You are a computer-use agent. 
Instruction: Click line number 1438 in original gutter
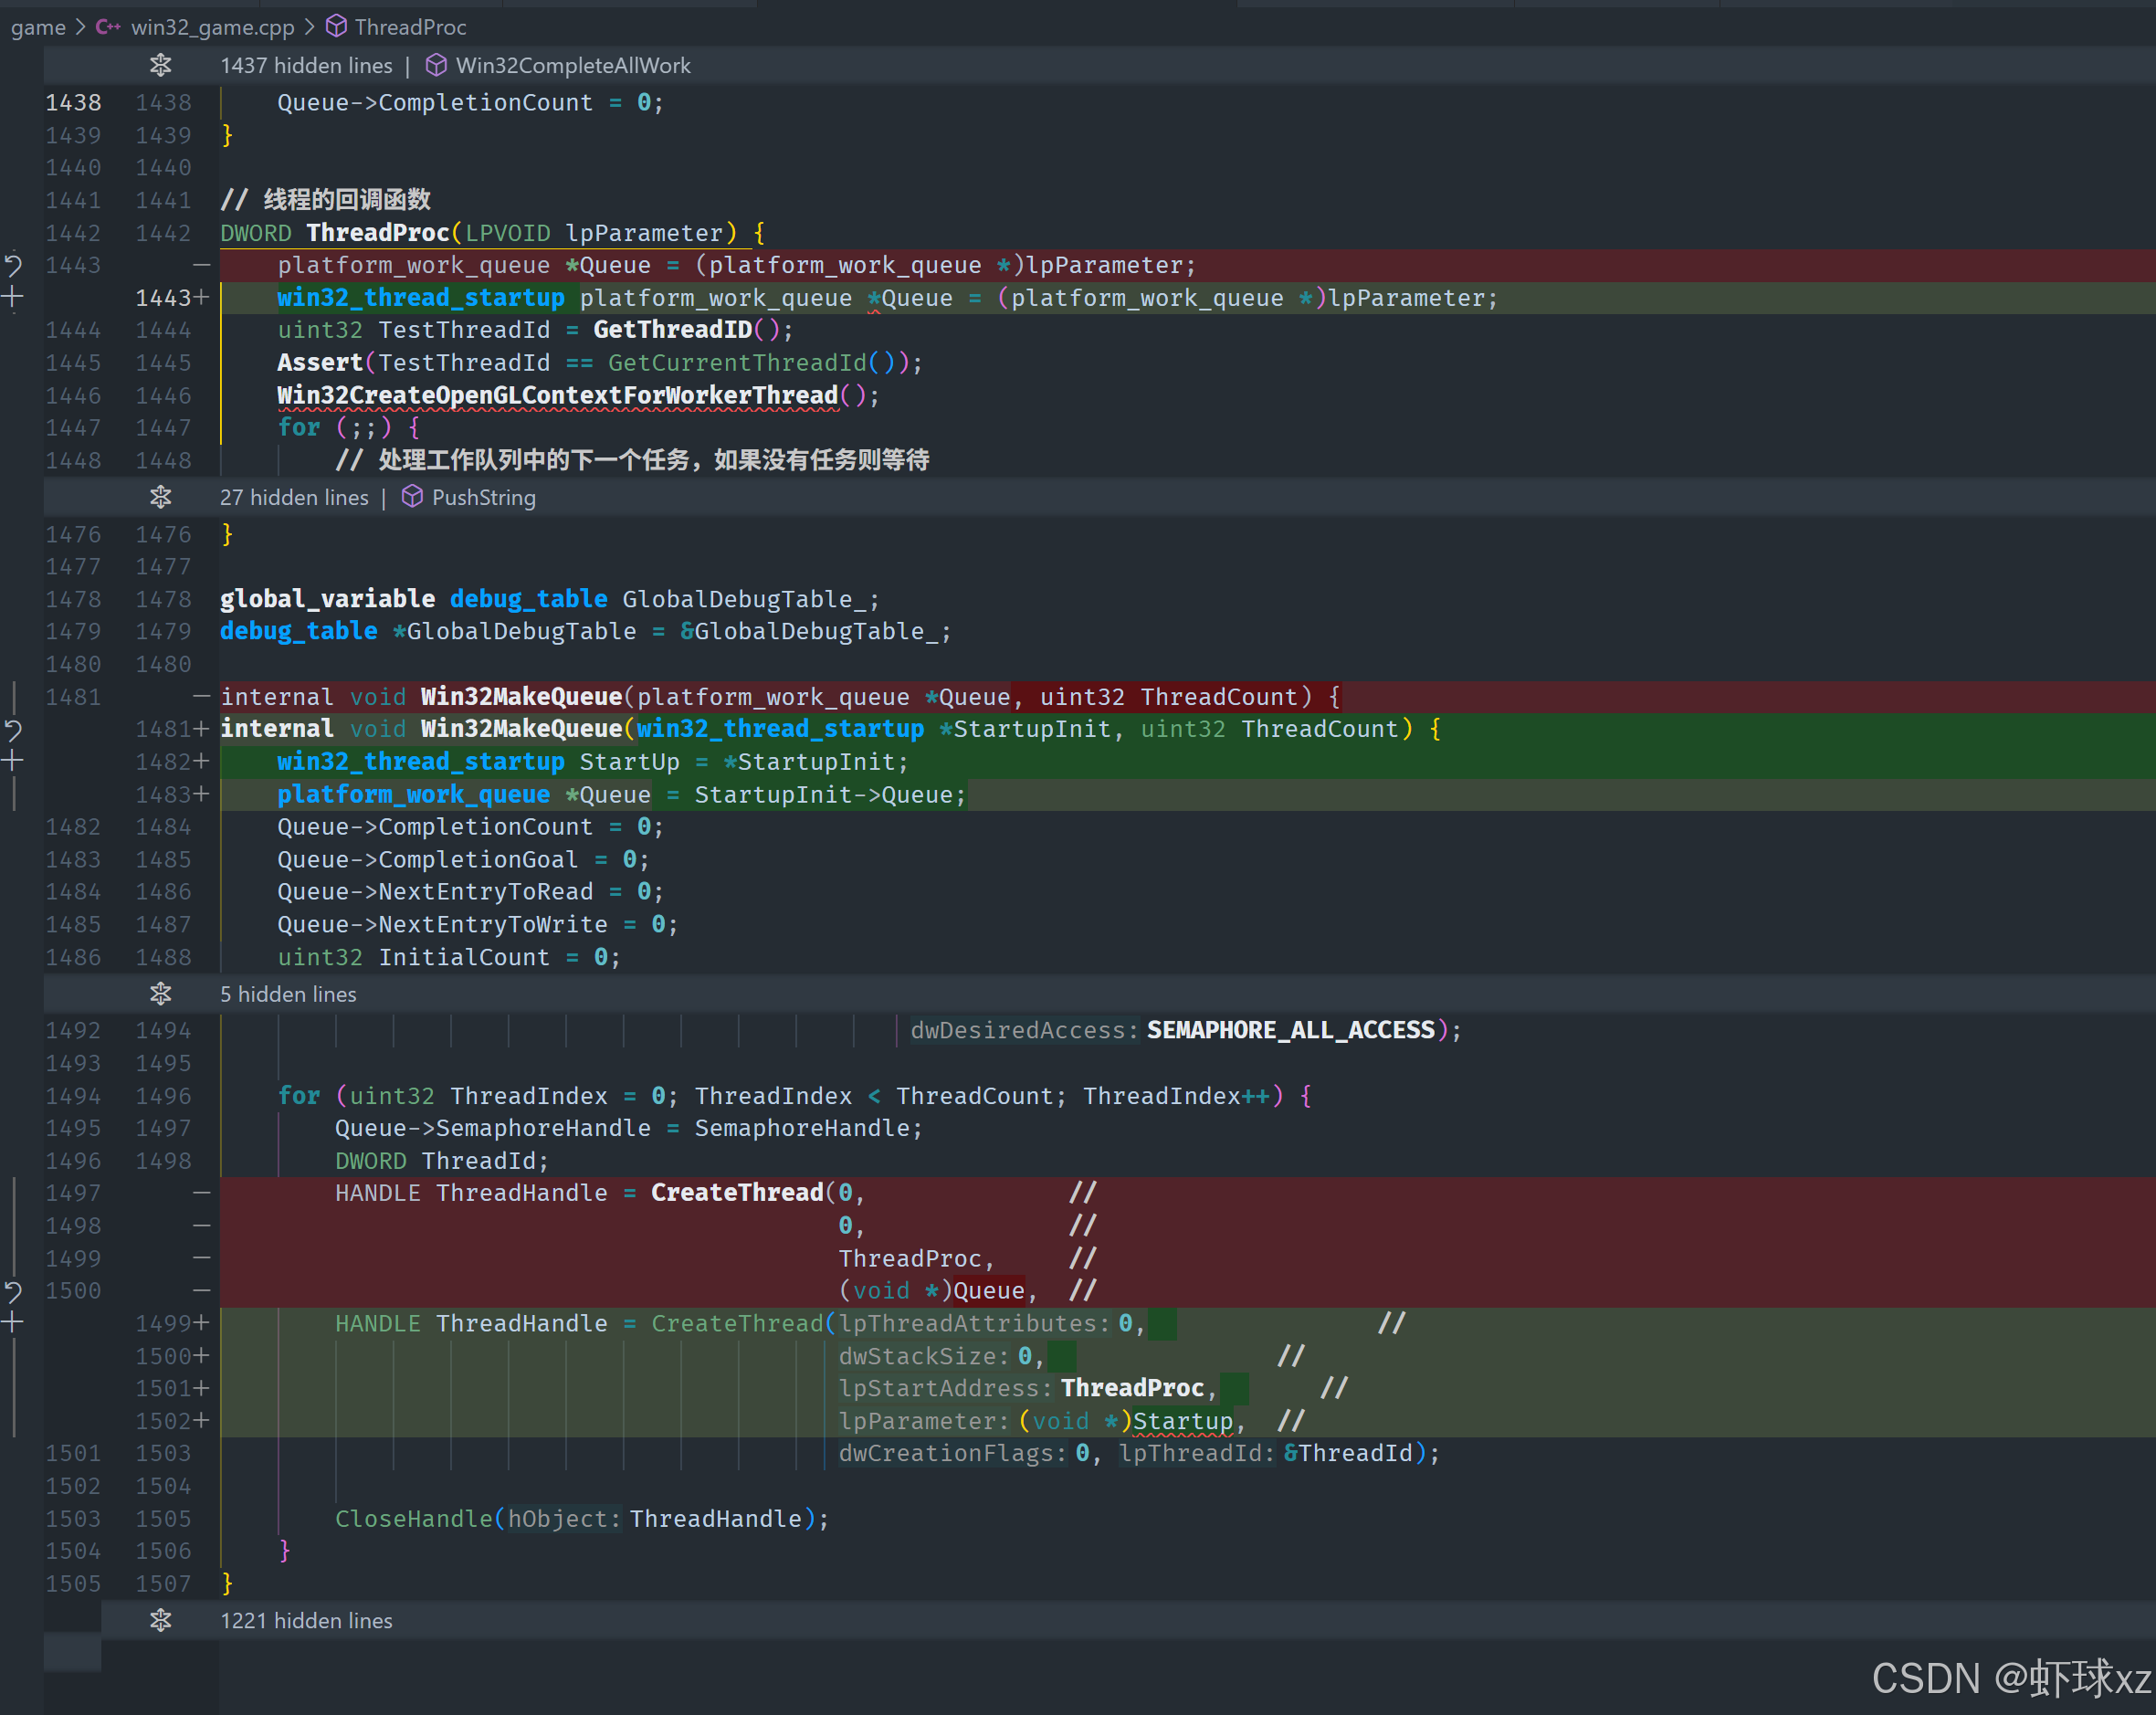coord(73,102)
